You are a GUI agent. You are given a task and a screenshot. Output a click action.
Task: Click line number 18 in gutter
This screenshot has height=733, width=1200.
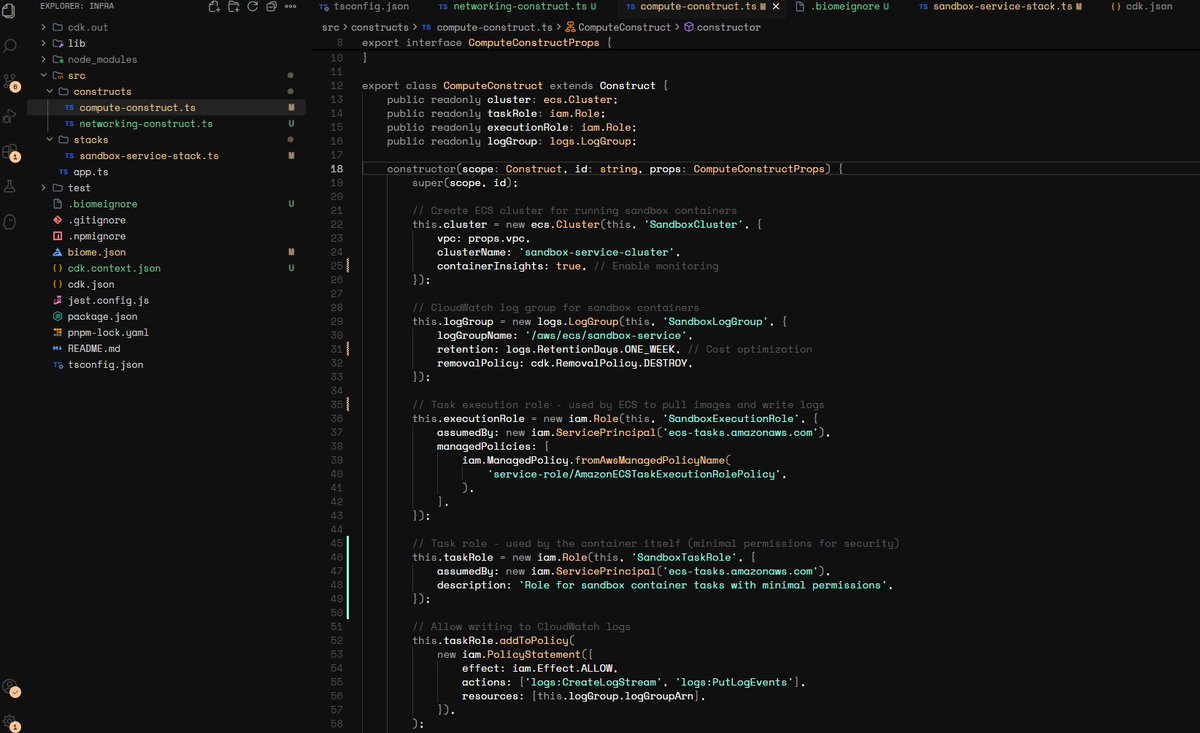point(336,169)
